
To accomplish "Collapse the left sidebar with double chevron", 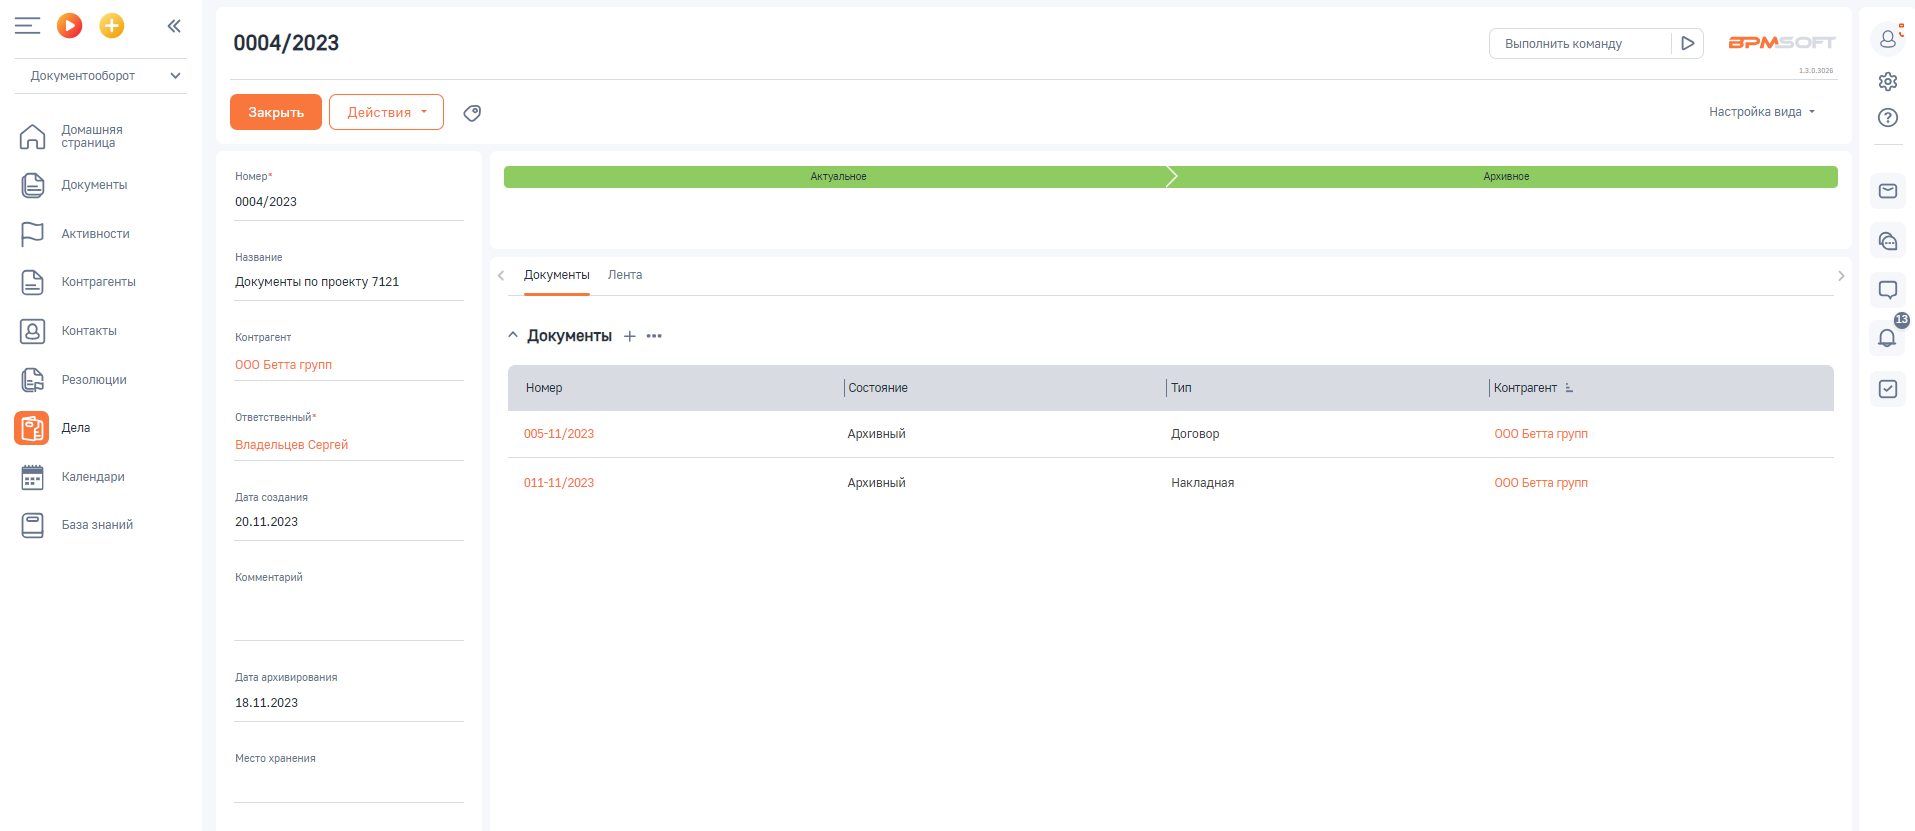I will pos(174,26).
